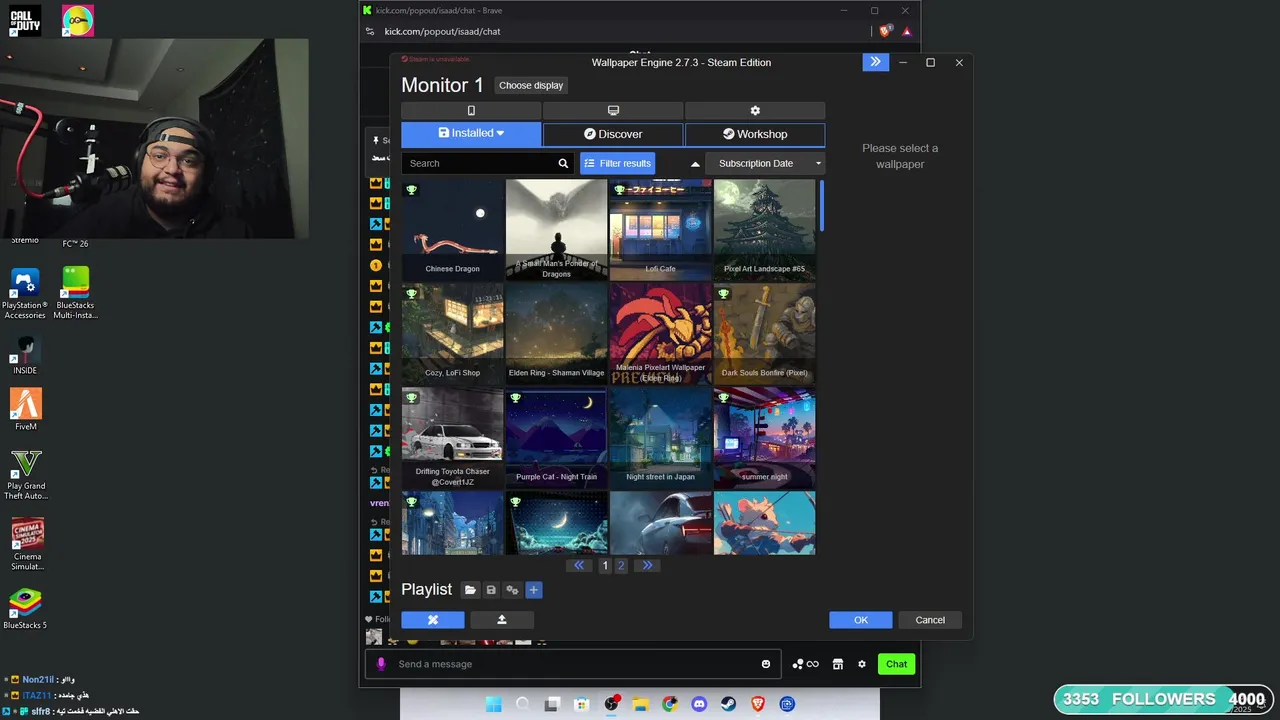Open OBS Studio from the taskbar
The image size is (1280, 720).
611,704
